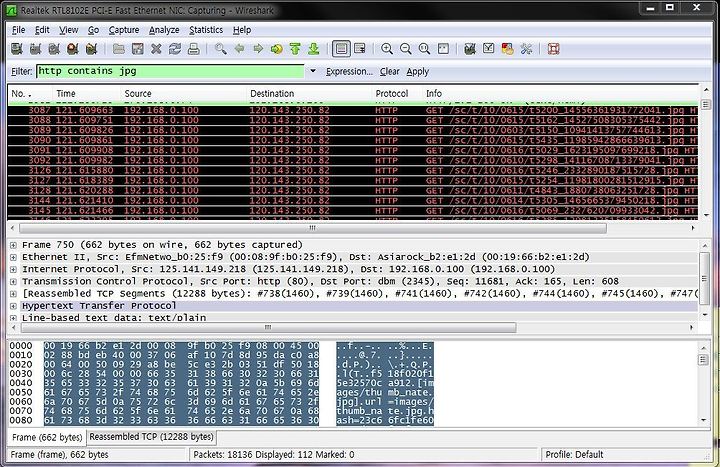The width and height of the screenshot is (720, 467).
Task: Select packet number 3126 row
Action: (353, 170)
